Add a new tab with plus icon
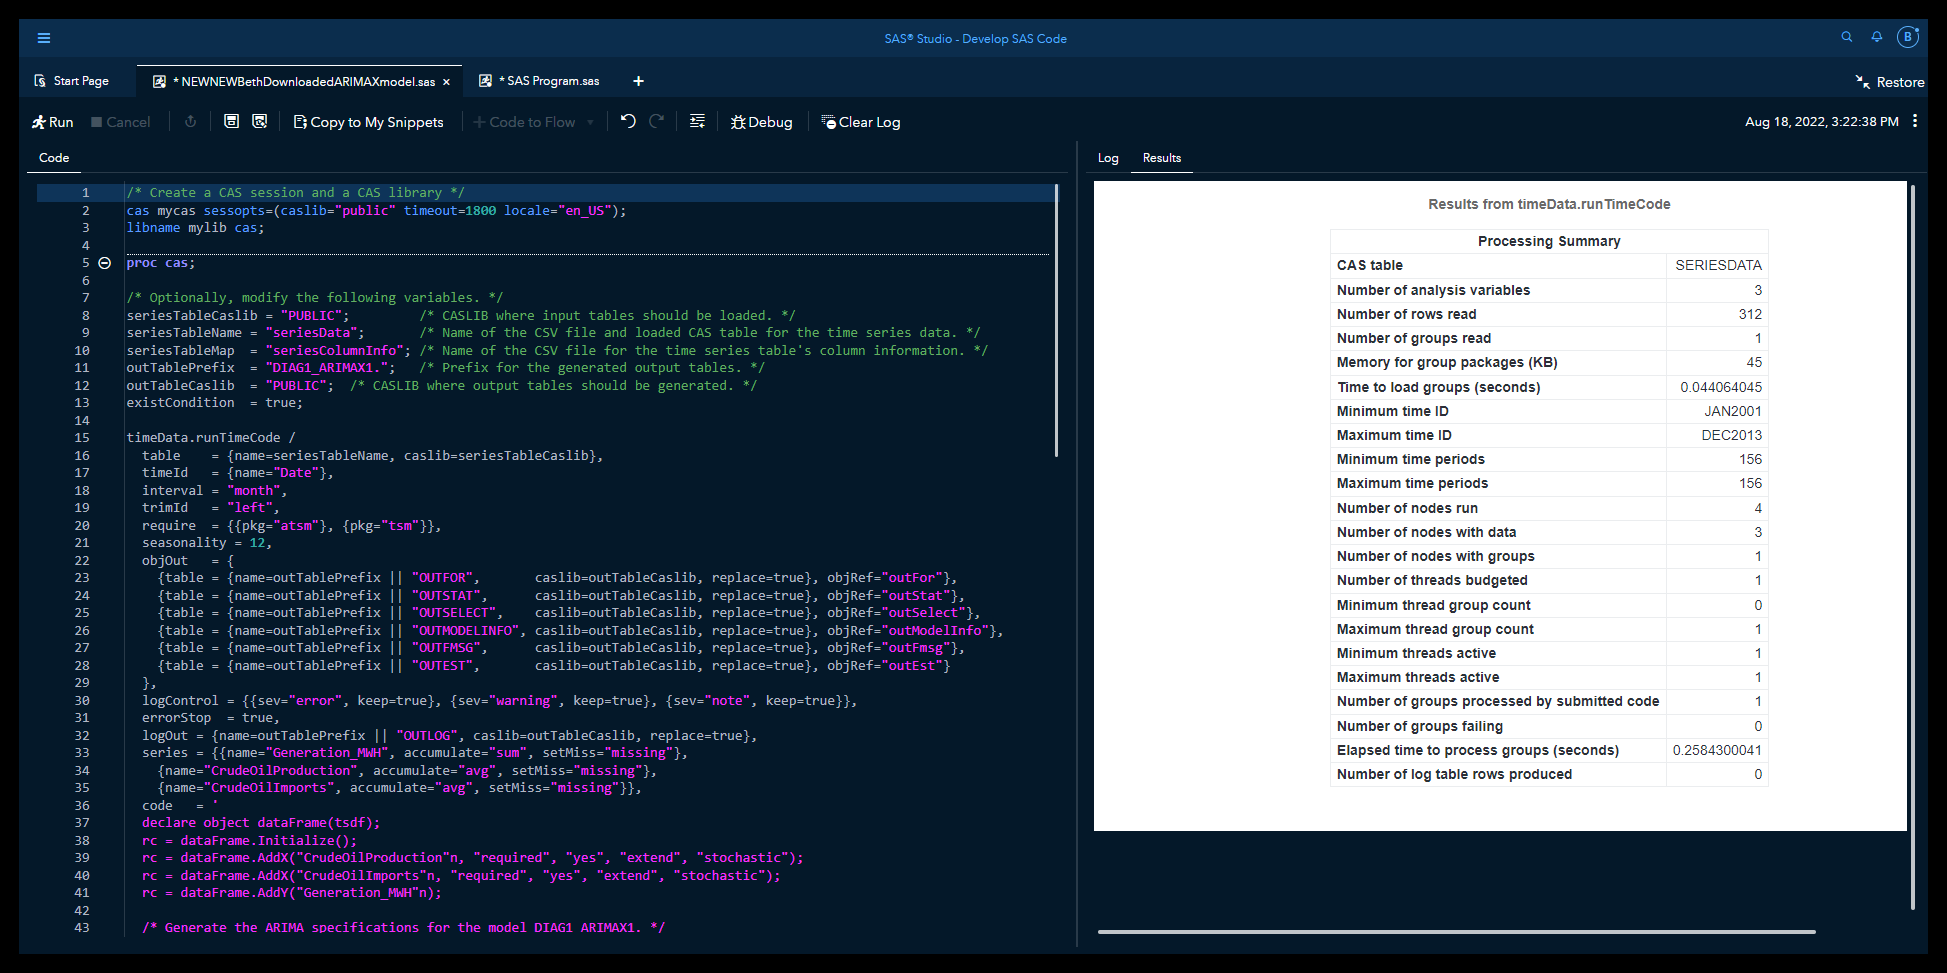Image resolution: width=1947 pixels, height=973 pixels. (x=638, y=81)
